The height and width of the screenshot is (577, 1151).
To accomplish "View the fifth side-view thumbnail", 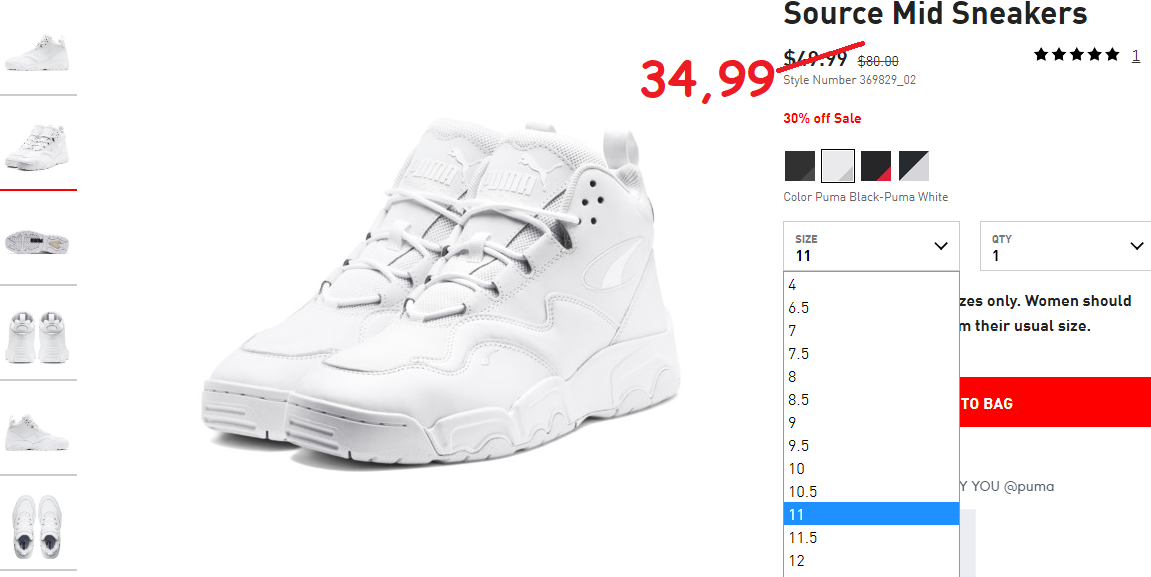I will click(37, 432).
